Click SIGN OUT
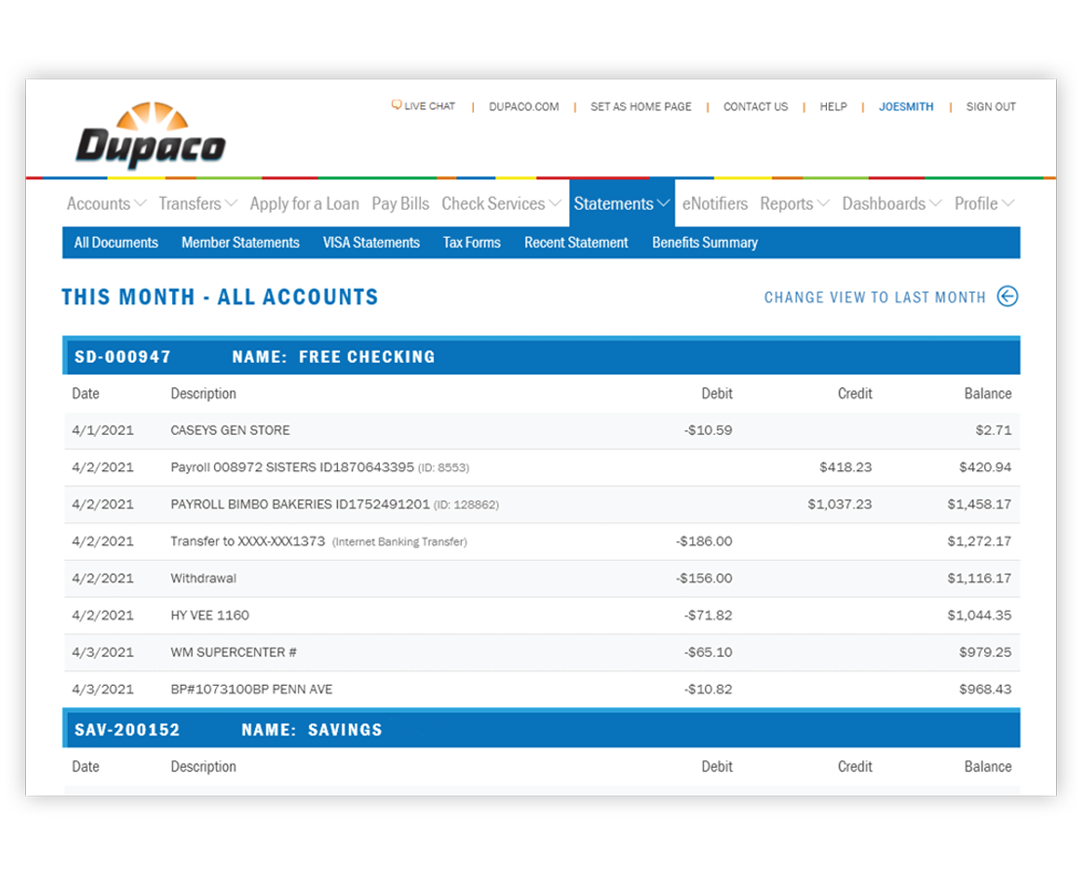Image resolution: width=1083 pixels, height=875 pixels. (990, 106)
